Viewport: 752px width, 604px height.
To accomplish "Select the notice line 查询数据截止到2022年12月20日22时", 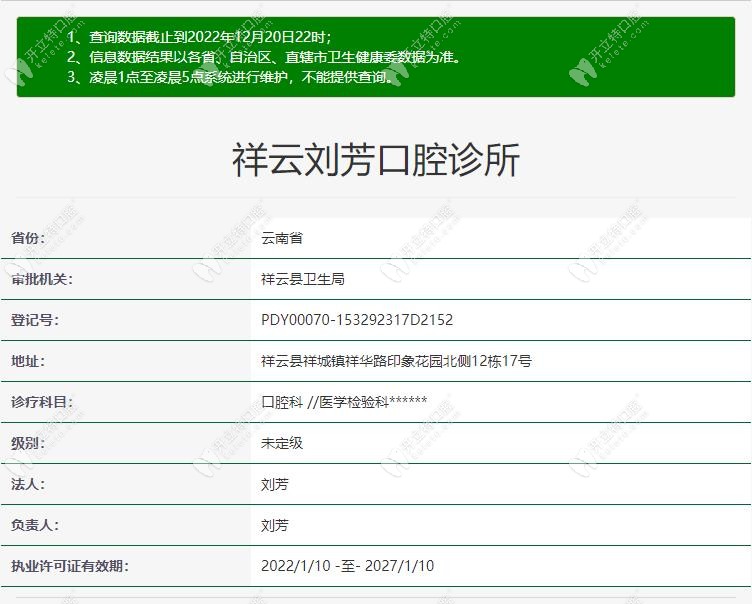I will click(x=199, y=37).
